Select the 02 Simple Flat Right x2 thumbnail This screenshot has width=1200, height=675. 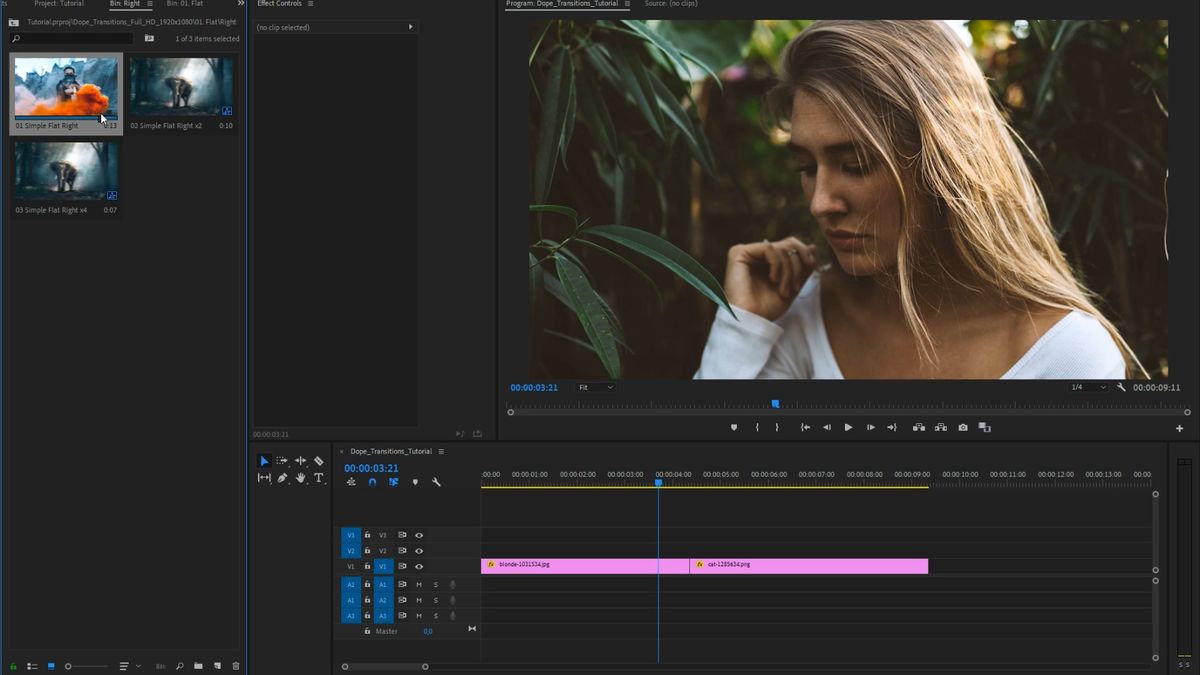[181, 87]
